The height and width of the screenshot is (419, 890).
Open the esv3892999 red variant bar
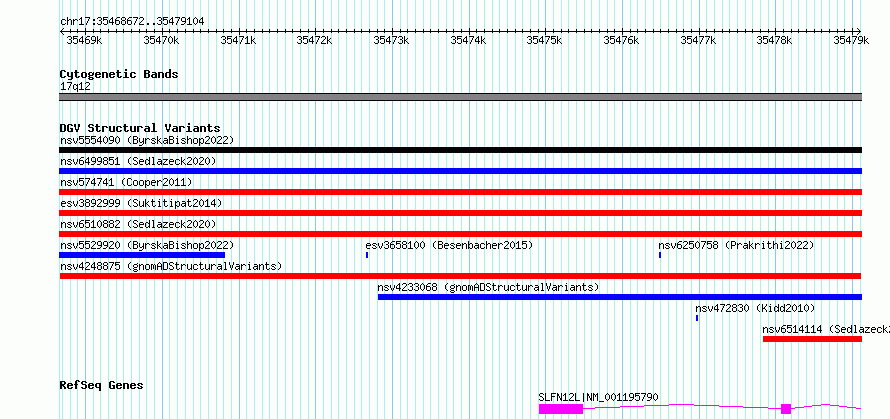coord(460,213)
